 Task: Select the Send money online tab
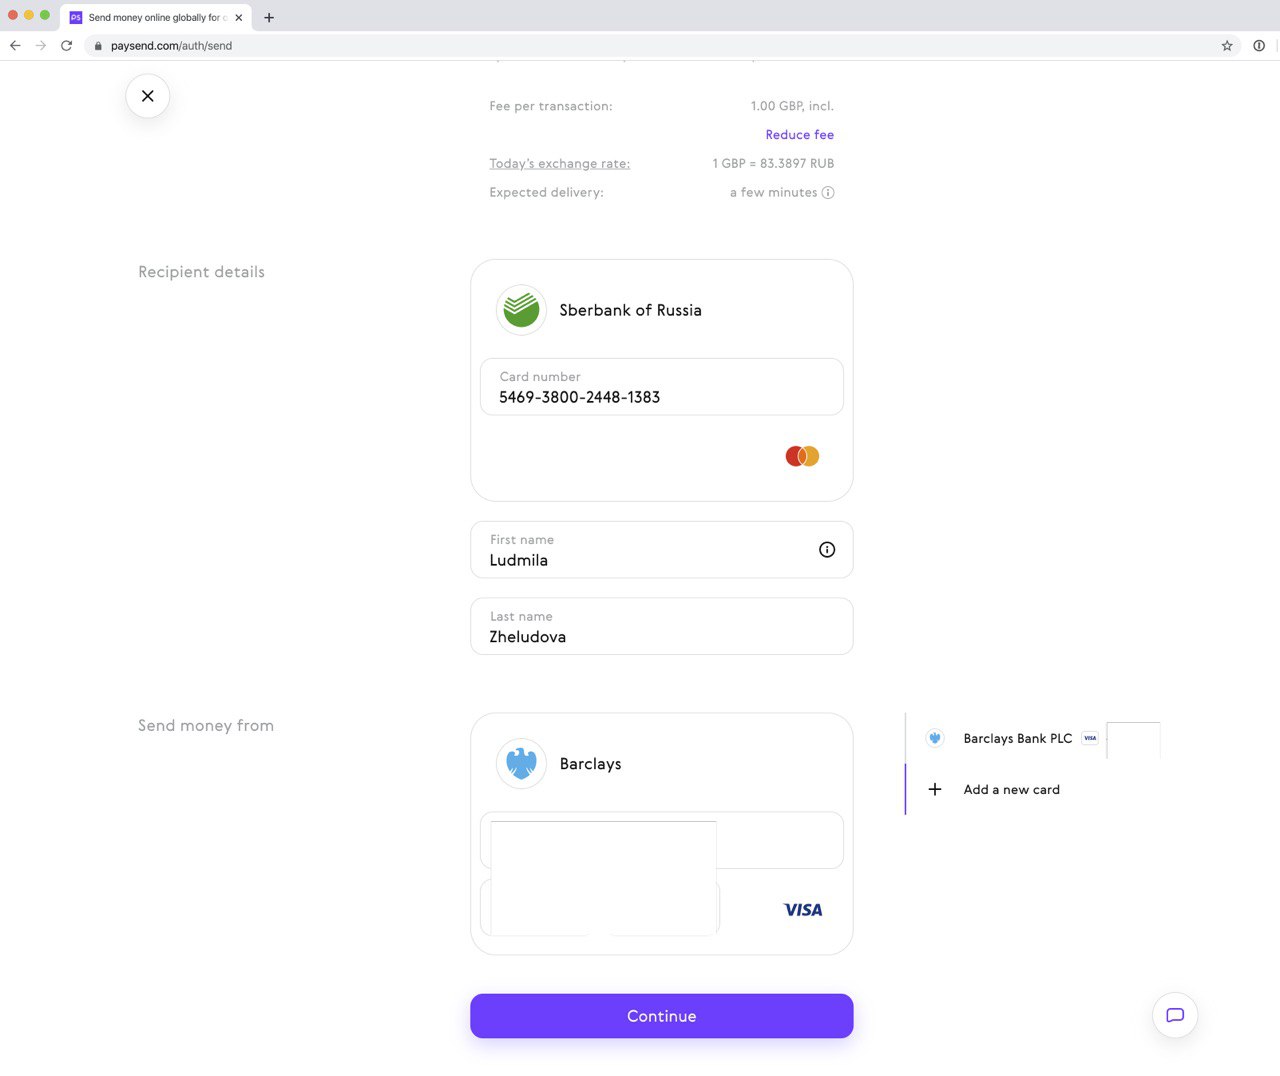pos(156,17)
